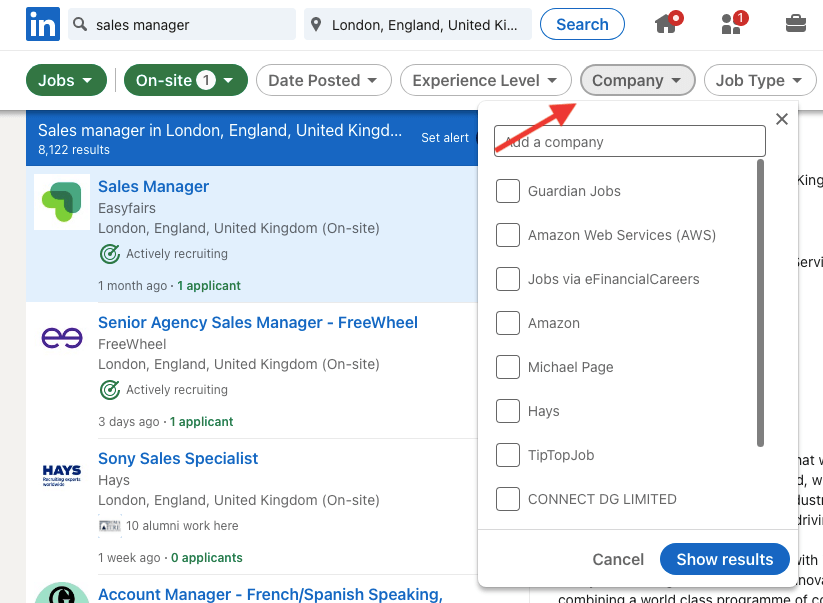Viewport: 823px width, 603px height.
Task: Enable the CONNECT DG LIMITED checkbox
Action: (x=508, y=499)
